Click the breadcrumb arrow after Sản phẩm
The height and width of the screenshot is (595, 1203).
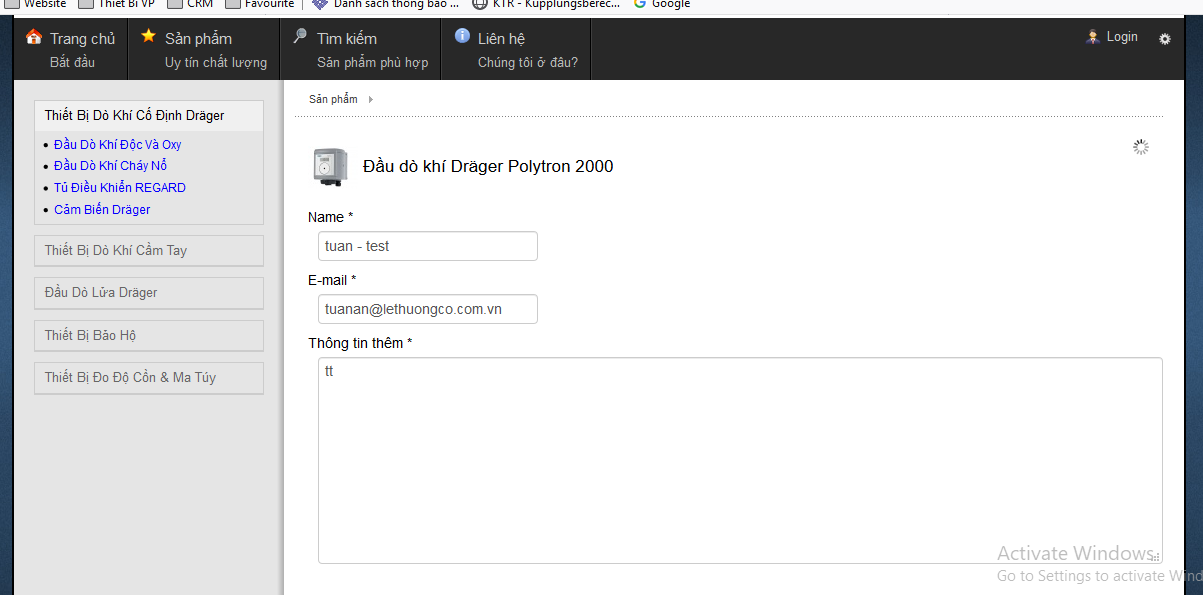coord(371,99)
